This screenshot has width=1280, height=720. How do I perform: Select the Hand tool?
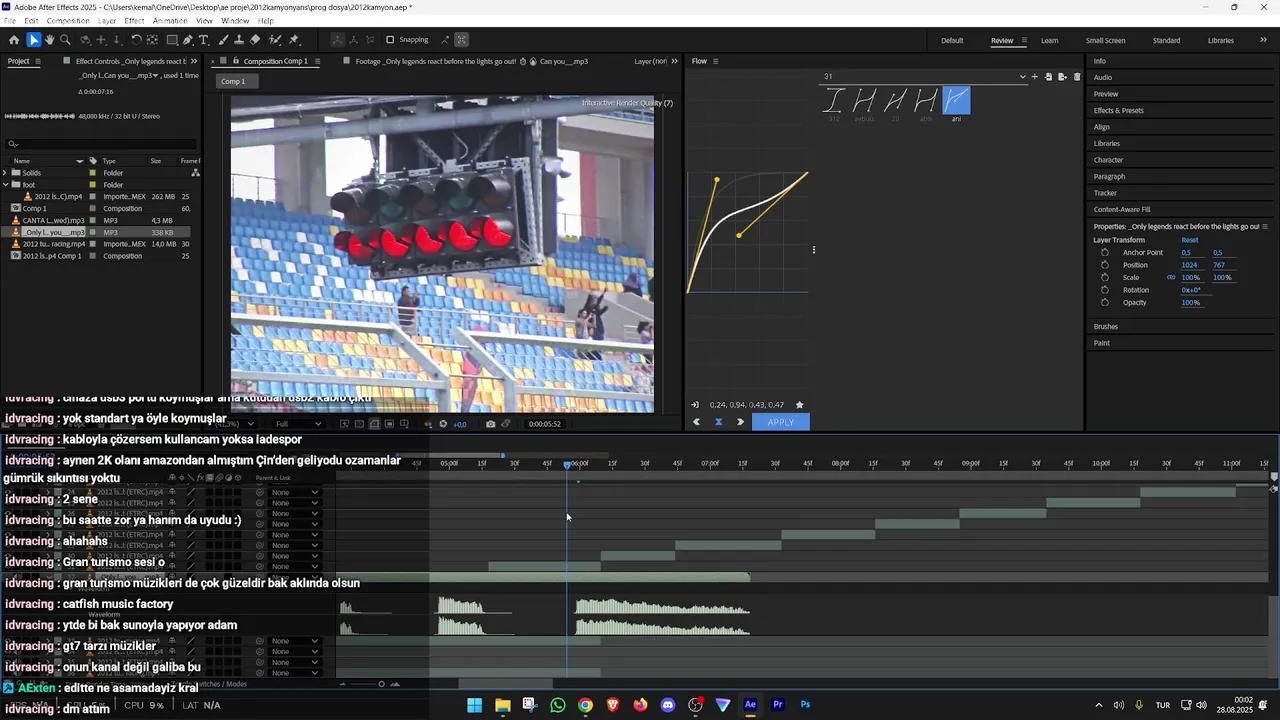click(49, 40)
